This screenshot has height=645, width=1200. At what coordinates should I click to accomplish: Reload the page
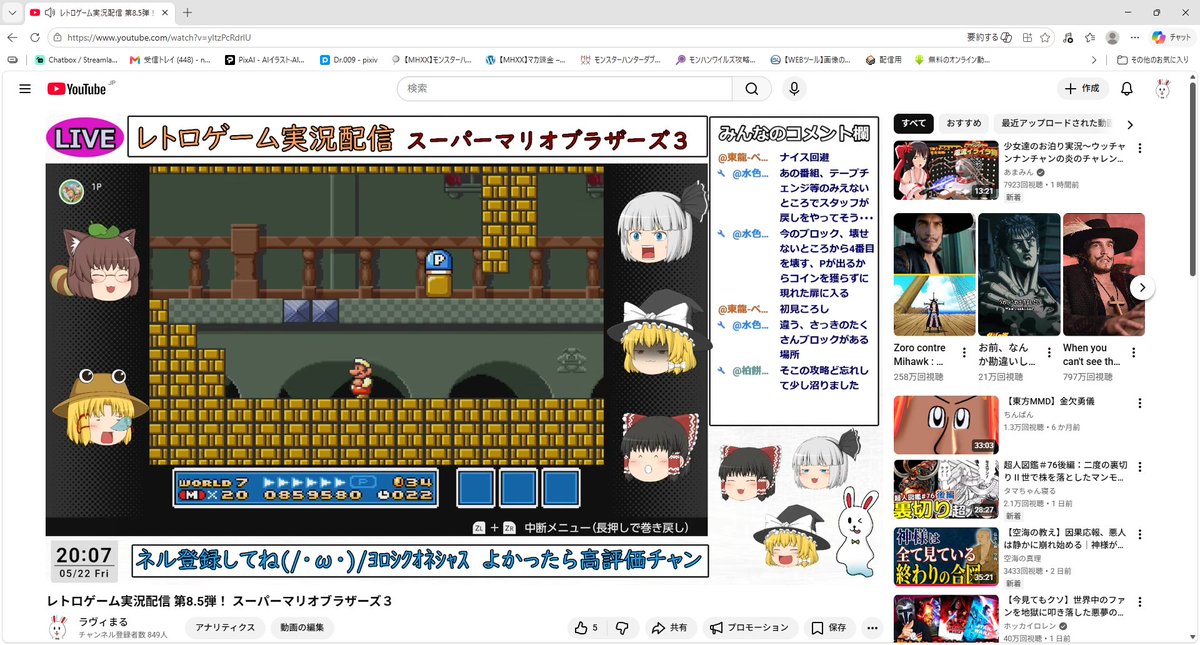(x=35, y=37)
